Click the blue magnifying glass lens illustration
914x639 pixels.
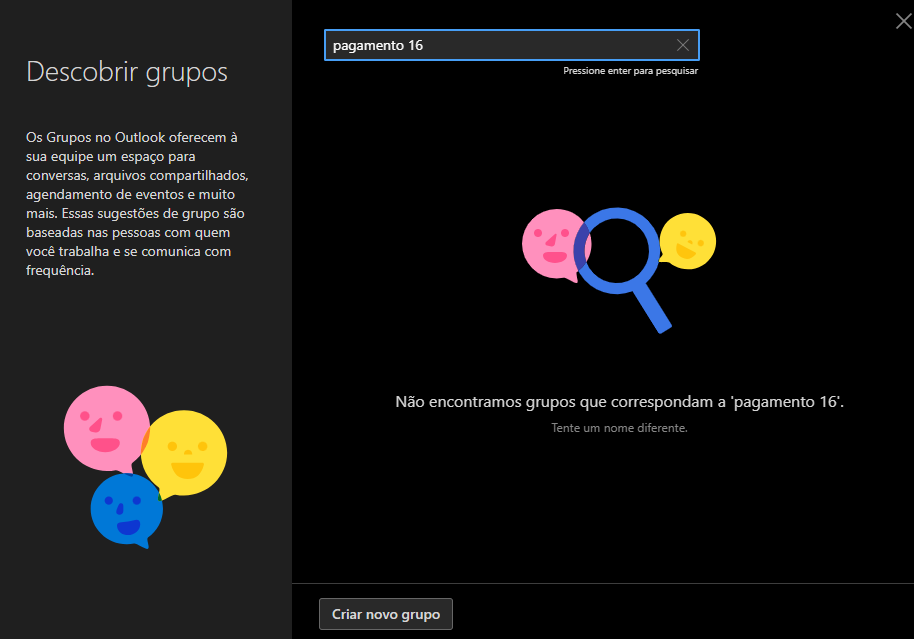click(616, 250)
